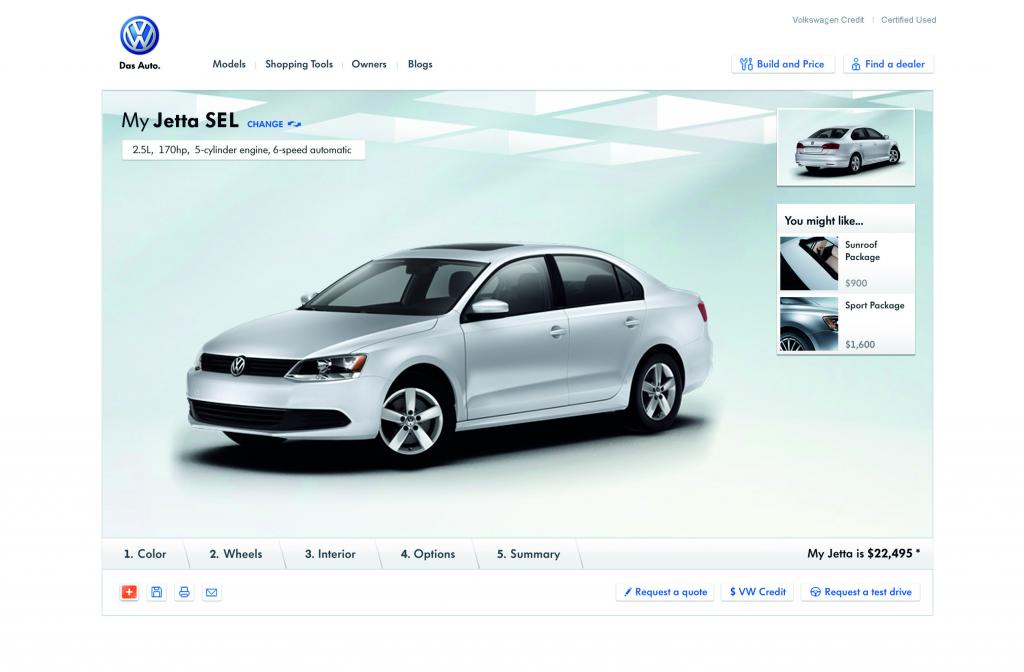
Task: Select the Sport Package thumbnail image
Action: [809, 324]
